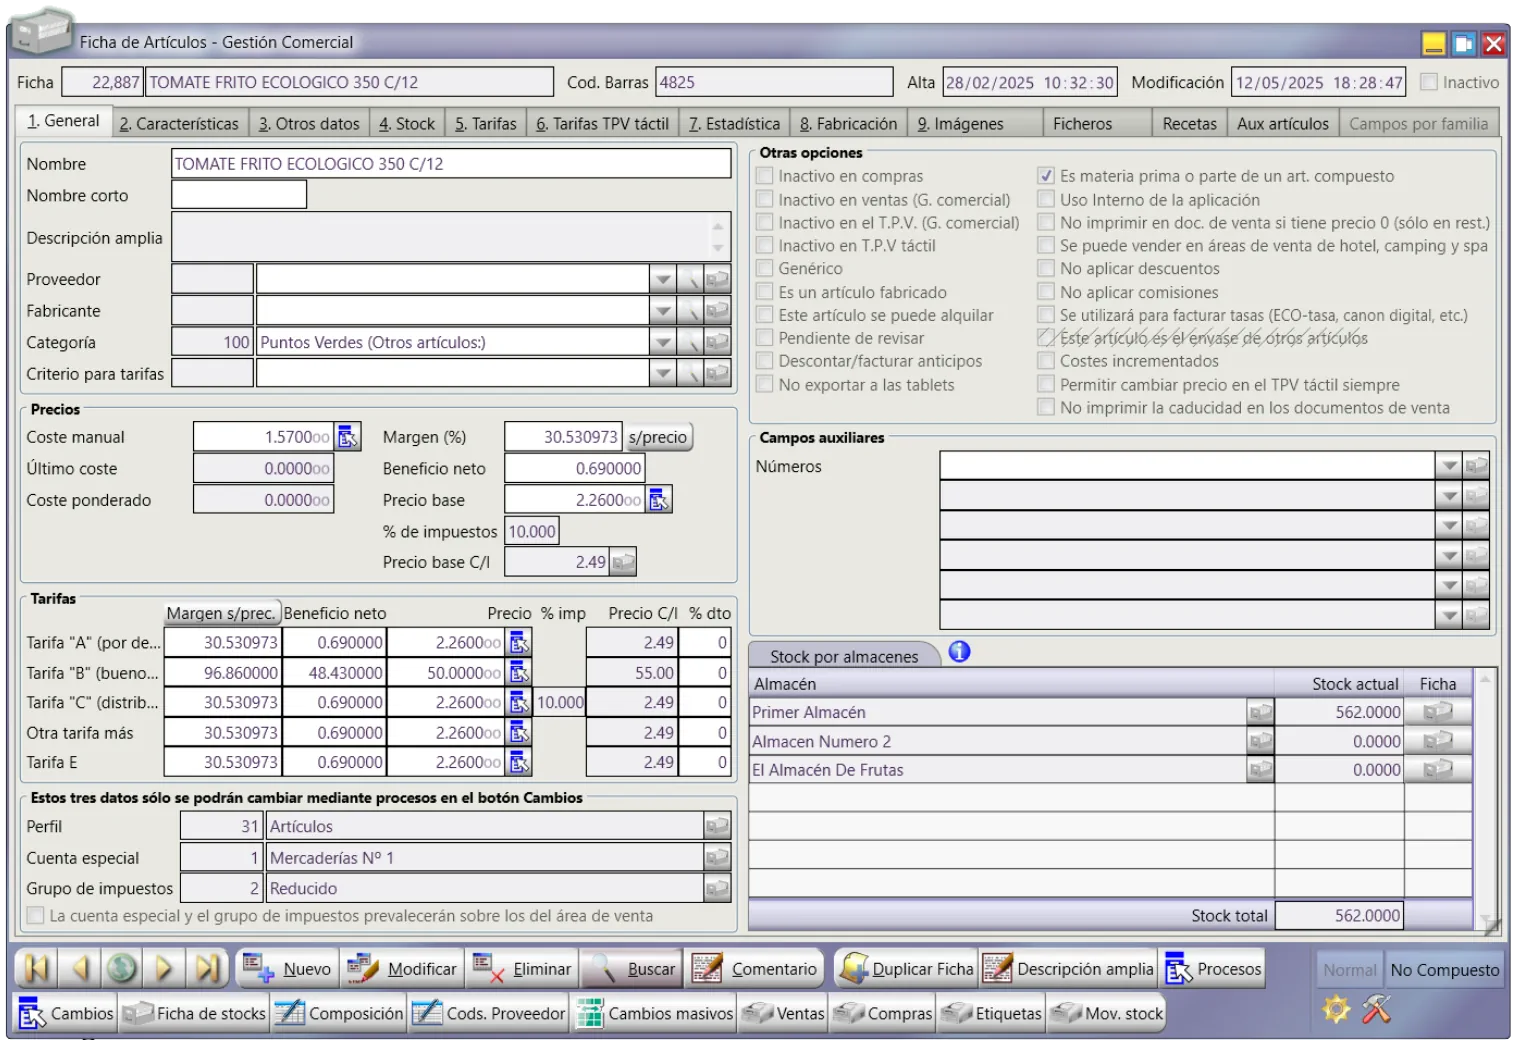Jump to the last record arrow

coord(207,968)
